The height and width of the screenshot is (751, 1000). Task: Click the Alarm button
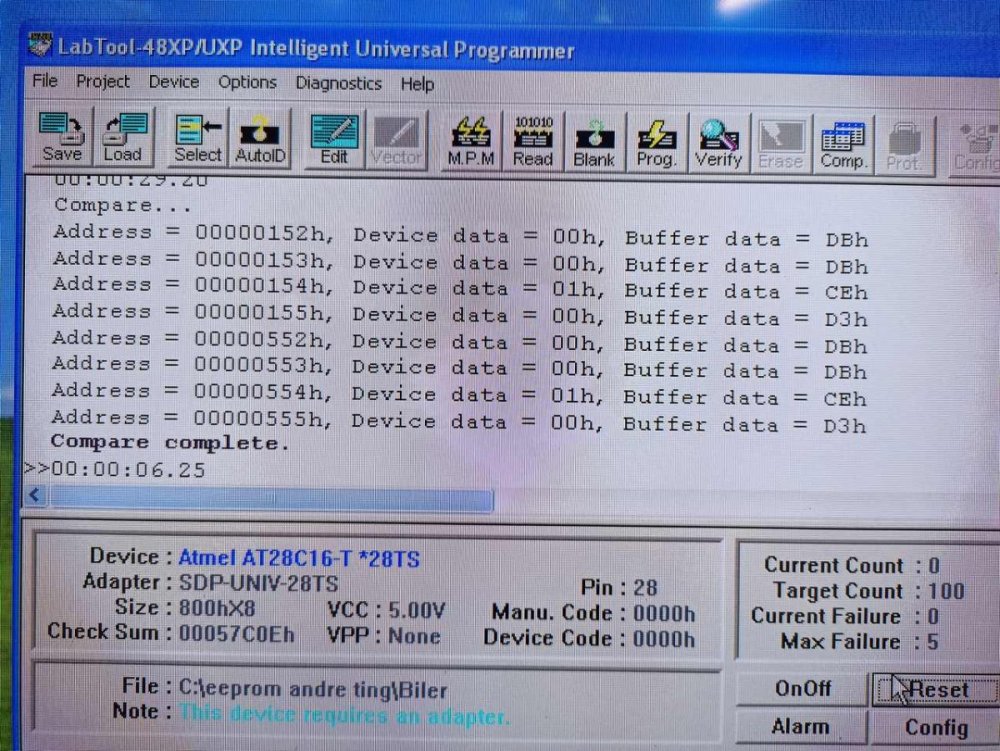tap(801, 727)
